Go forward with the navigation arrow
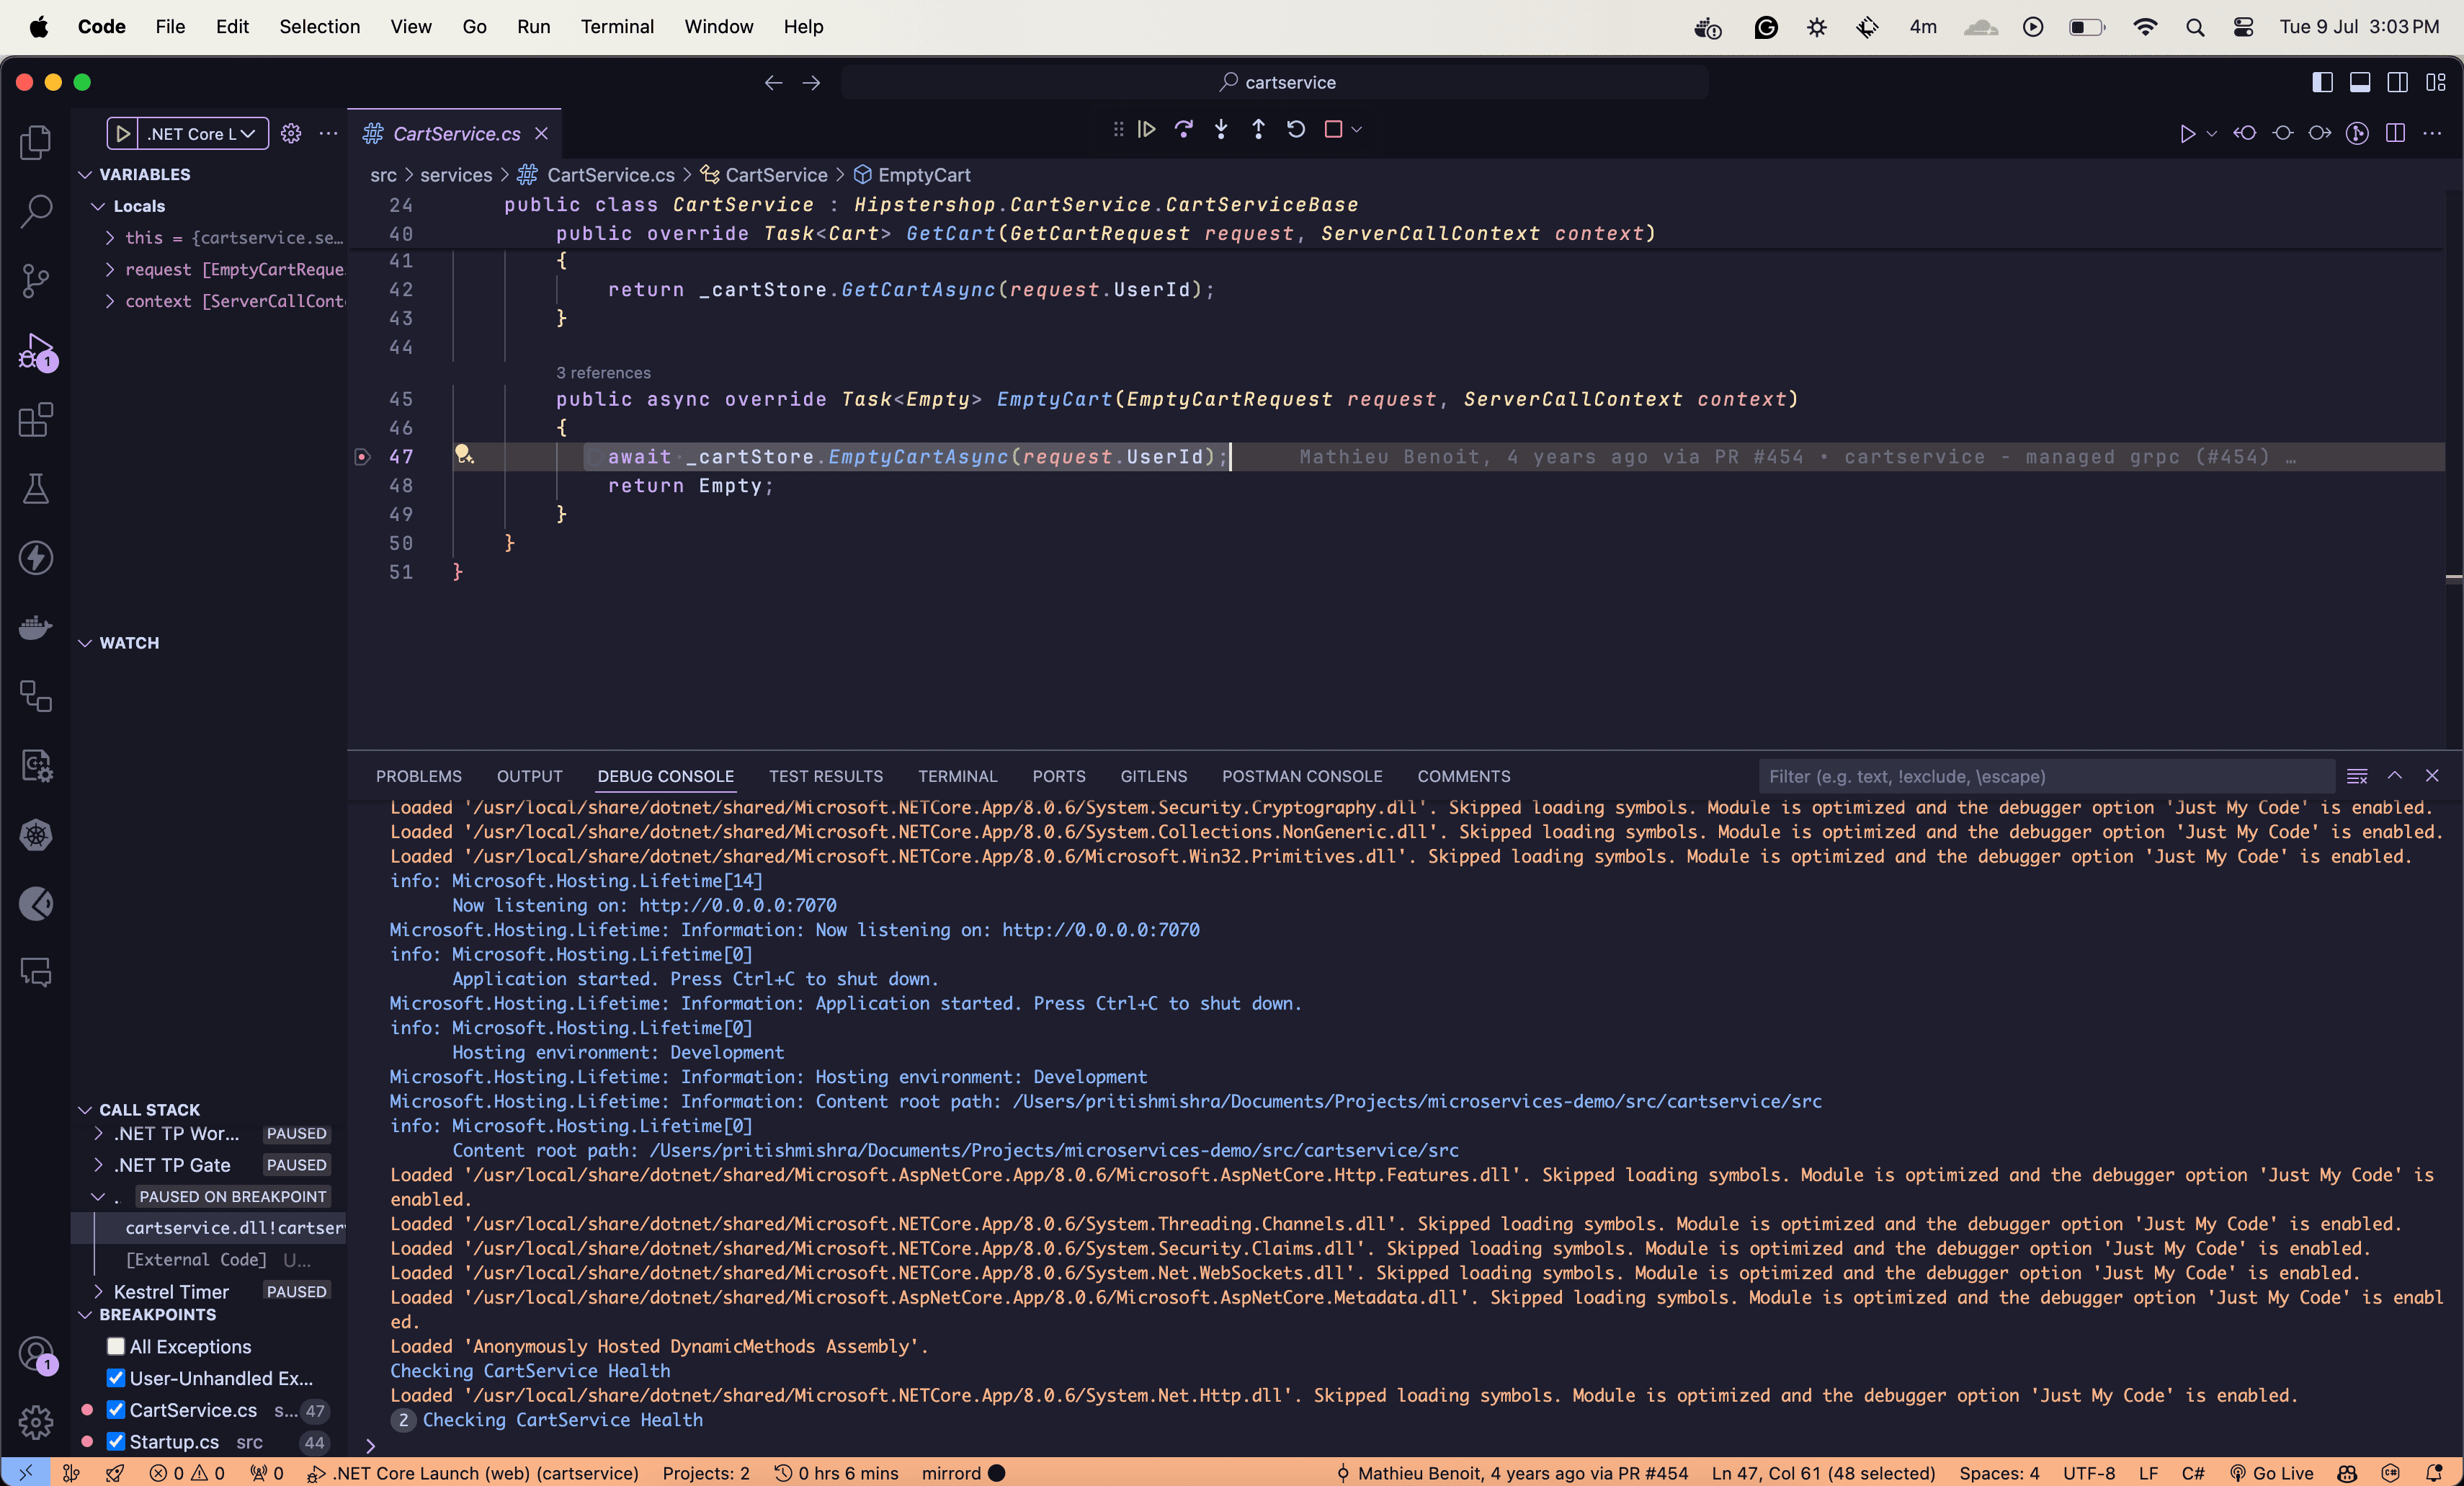Screen dimensions: 2464x1486 (x=811, y=82)
